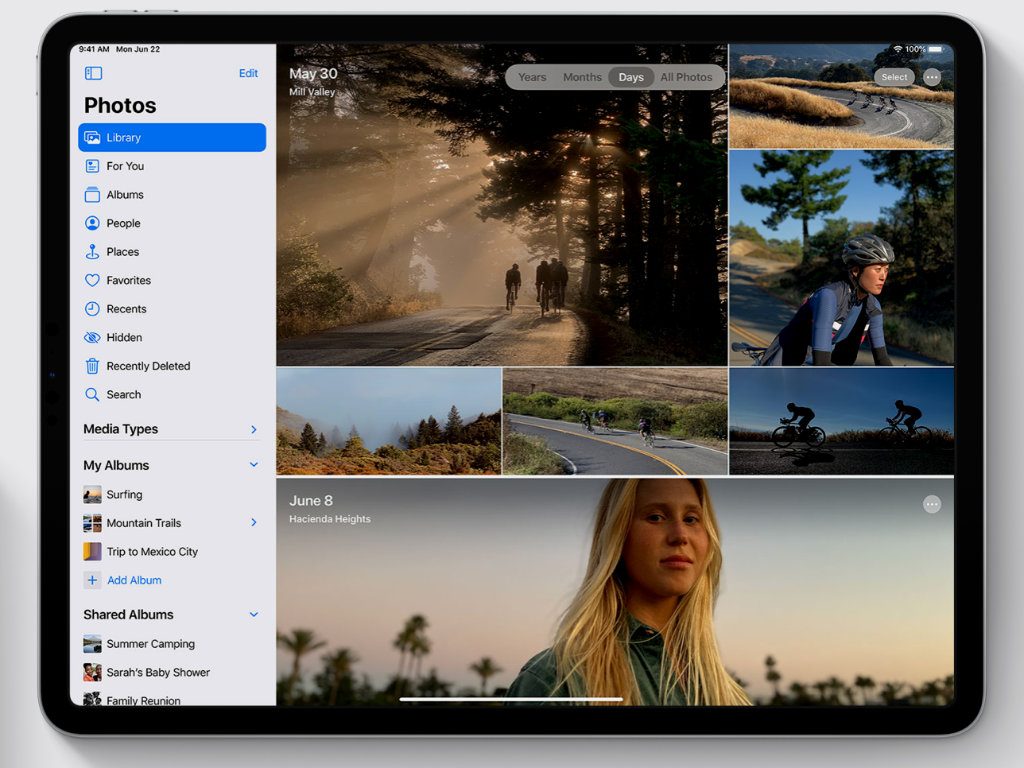
Task: Open the For You section
Action: click(125, 166)
